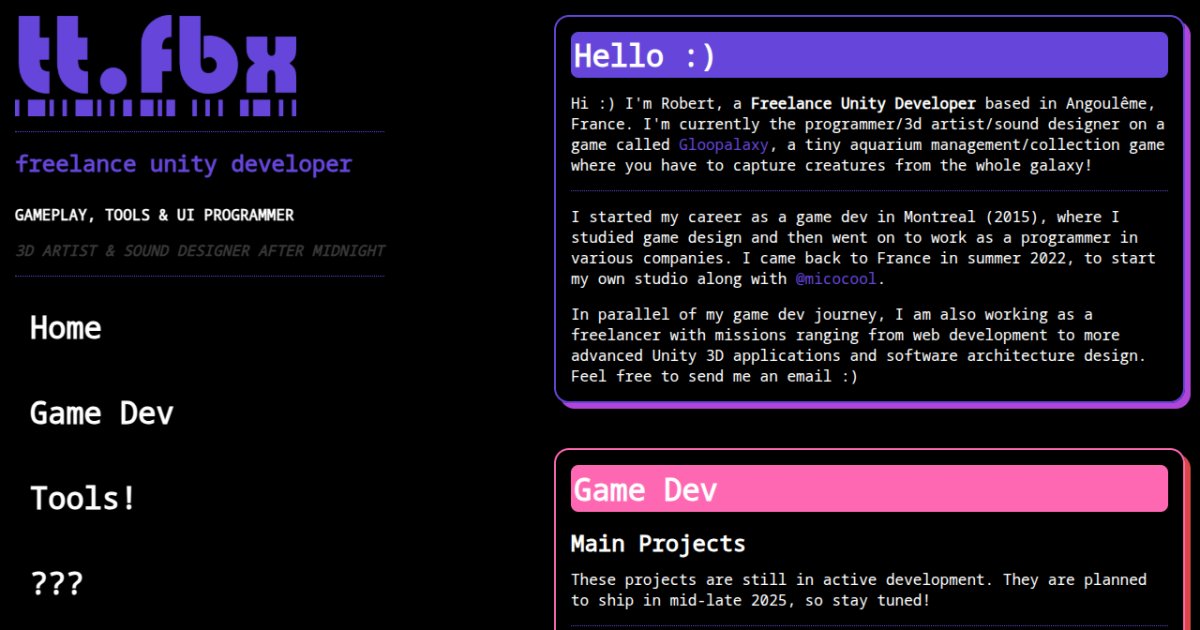Select the Tools! navigation entry
The width and height of the screenshot is (1200, 630).
tap(83, 498)
